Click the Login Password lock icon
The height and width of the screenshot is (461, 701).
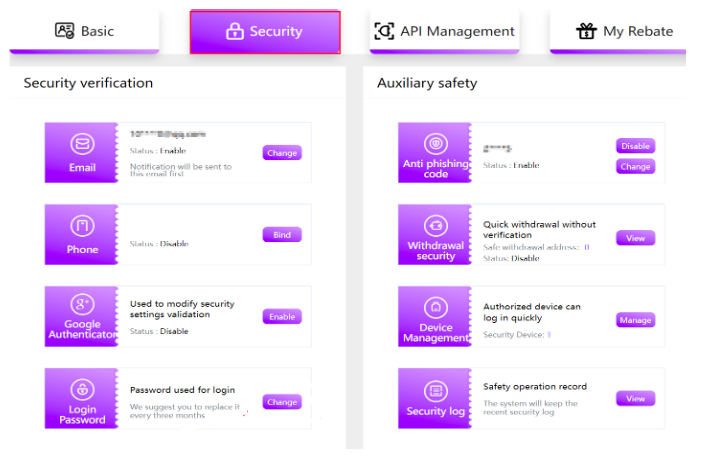[x=82, y=388]
